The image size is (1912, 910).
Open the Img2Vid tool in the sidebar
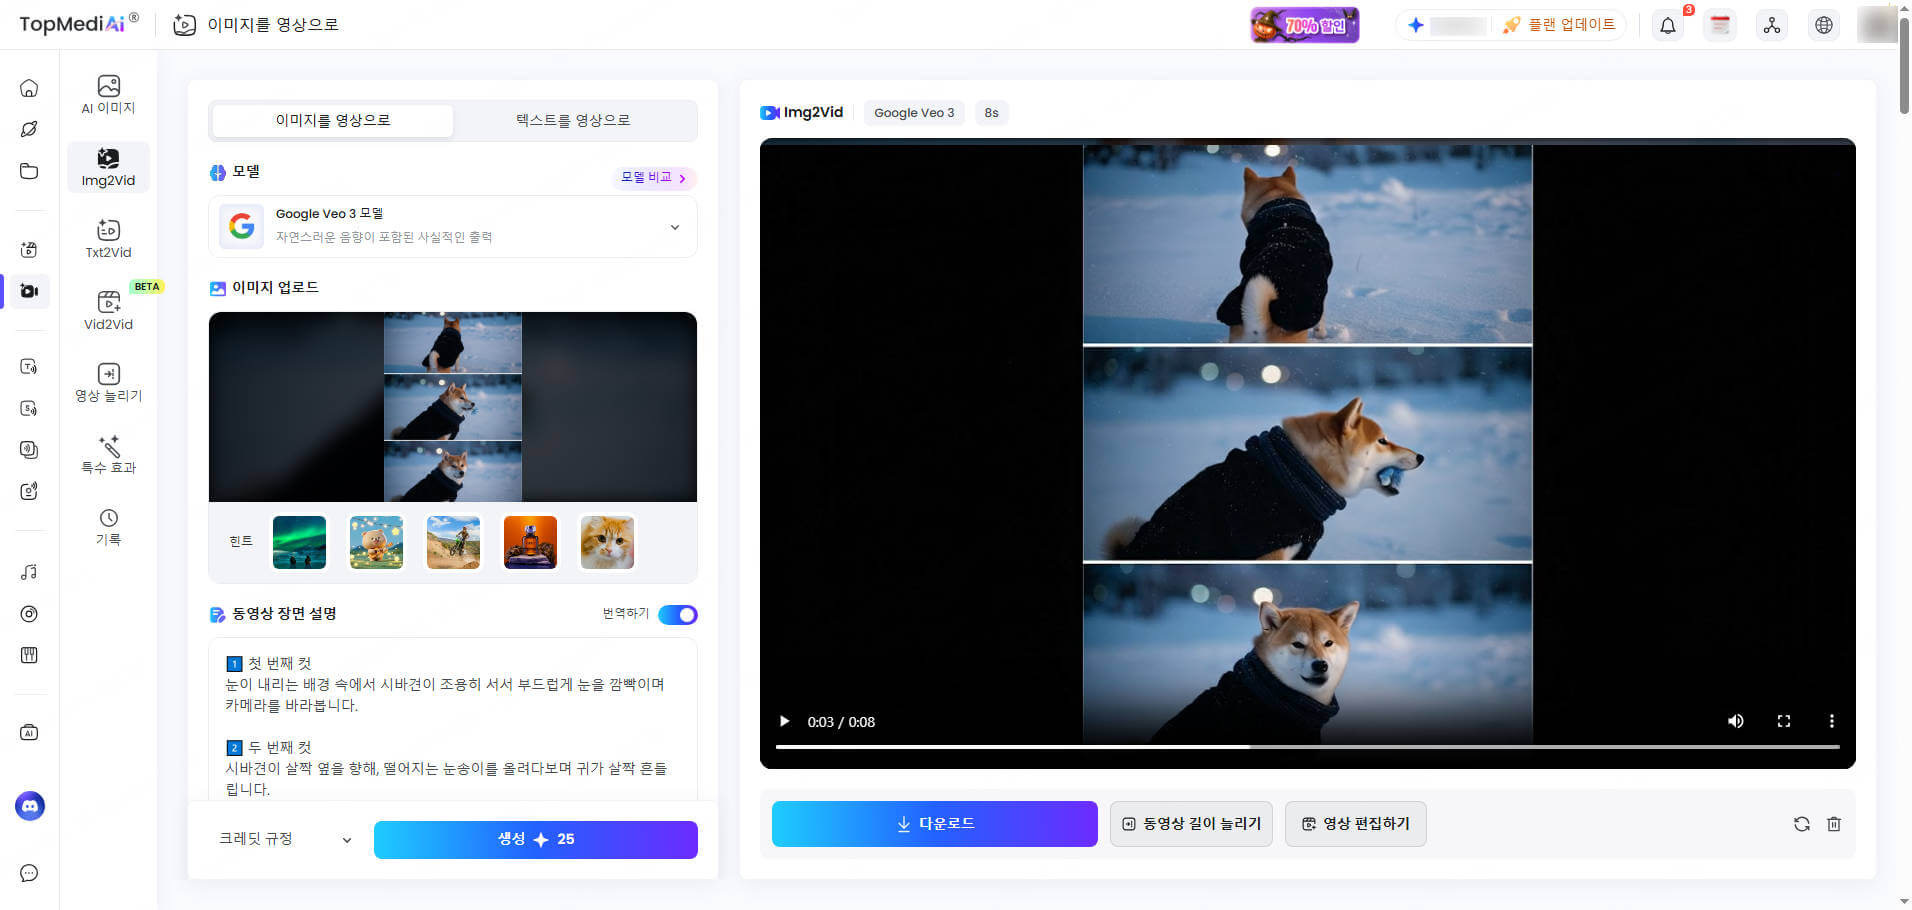tap(108, 167)
